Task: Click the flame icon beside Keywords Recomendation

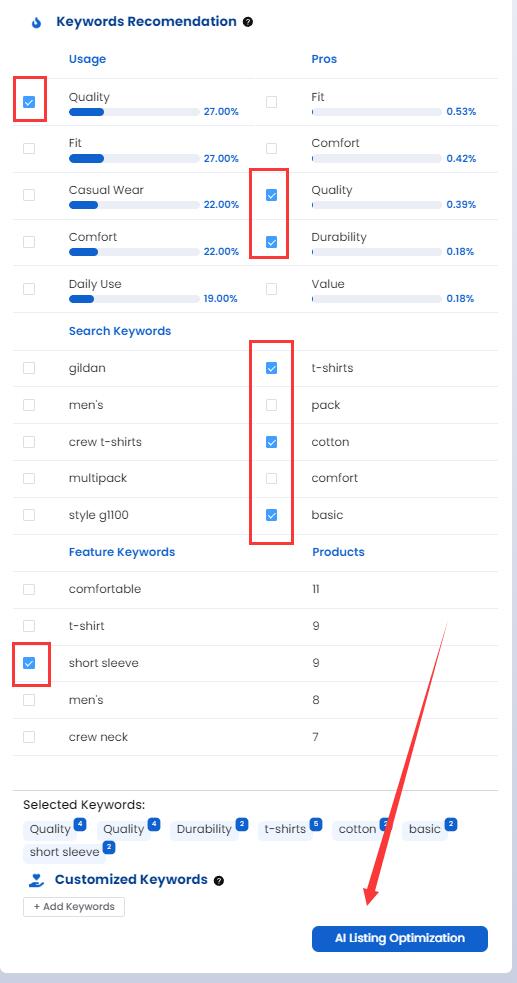Action: [36, 23]
